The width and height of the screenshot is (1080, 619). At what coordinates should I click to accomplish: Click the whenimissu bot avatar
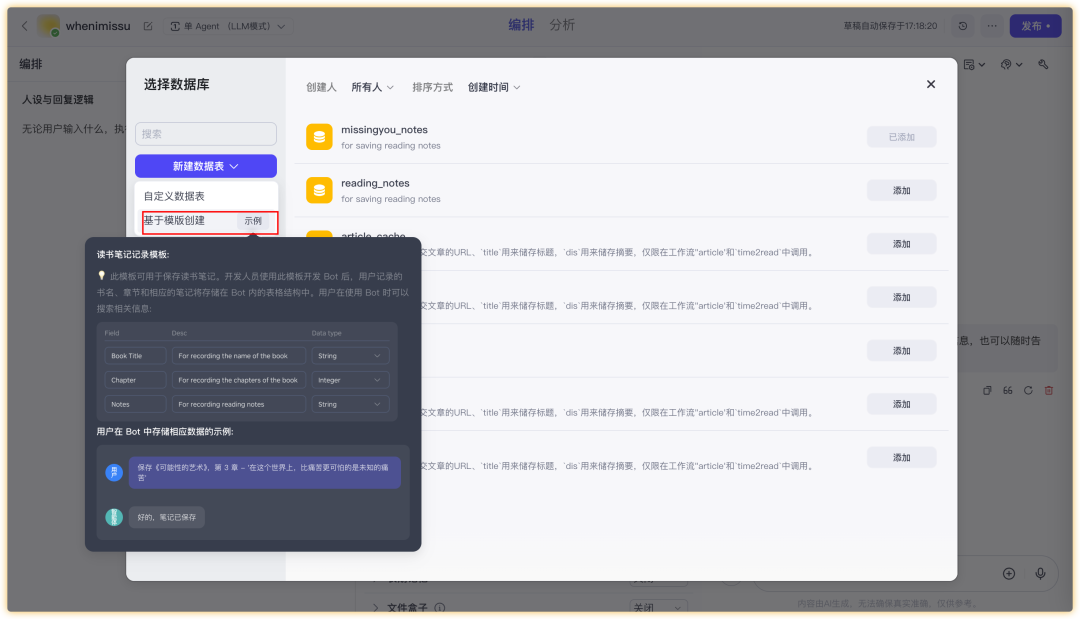pos(48,25)
